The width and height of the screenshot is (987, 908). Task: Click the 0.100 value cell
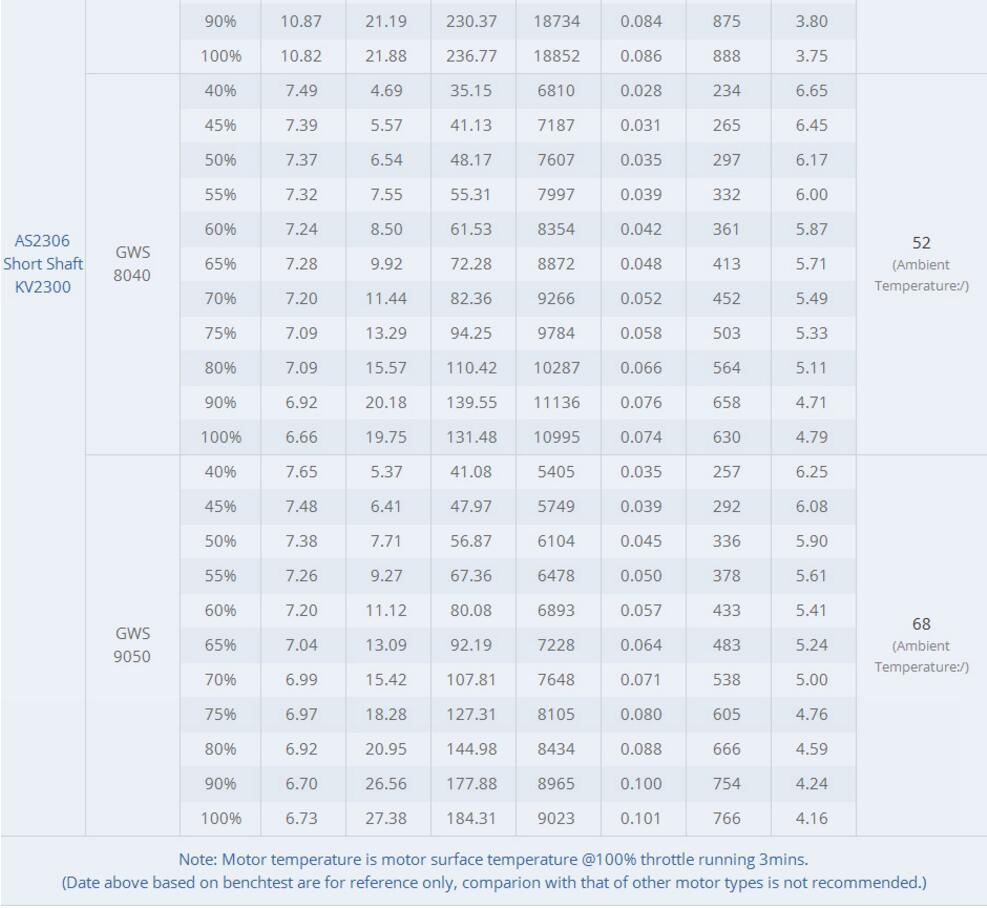click(641, 783)
